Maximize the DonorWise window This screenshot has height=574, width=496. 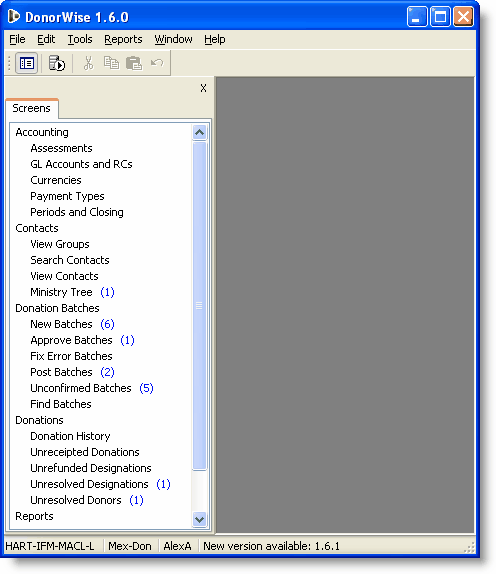440,17
